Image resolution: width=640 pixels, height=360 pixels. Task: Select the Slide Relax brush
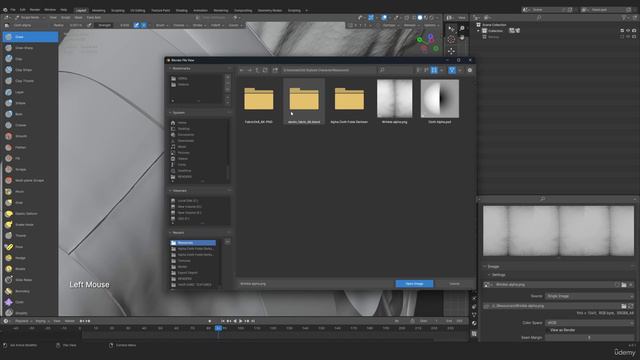(30, 280)
